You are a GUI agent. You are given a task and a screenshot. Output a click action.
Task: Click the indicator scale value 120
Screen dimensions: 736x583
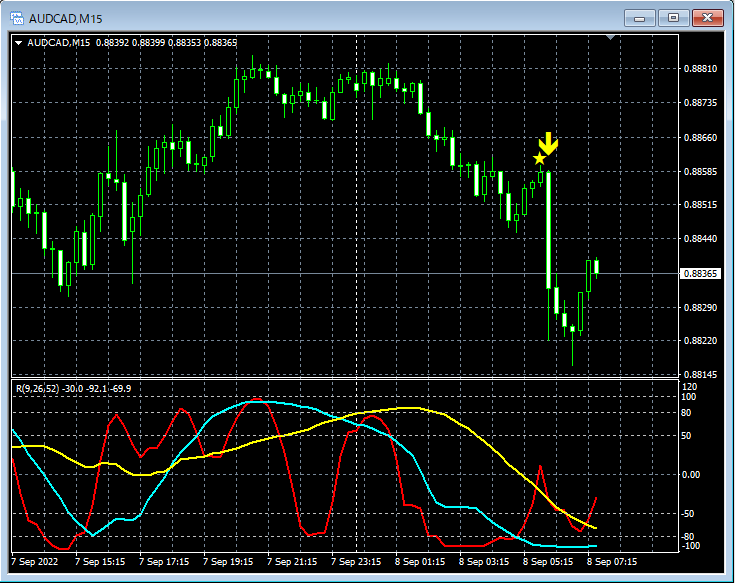(x=690, y=387)
